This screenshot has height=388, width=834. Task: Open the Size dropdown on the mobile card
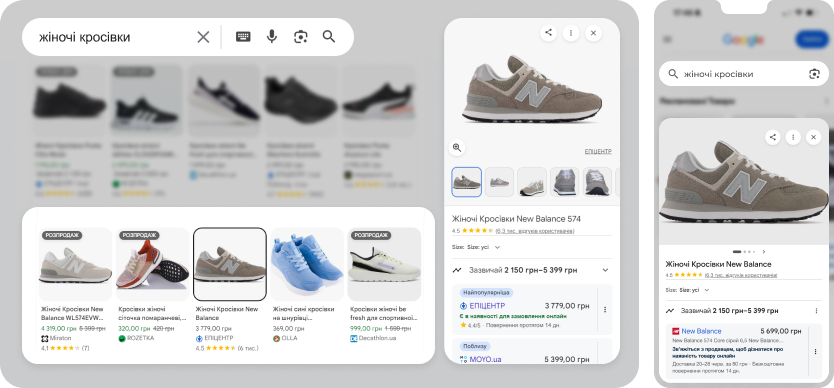click(x=687, y=290)
